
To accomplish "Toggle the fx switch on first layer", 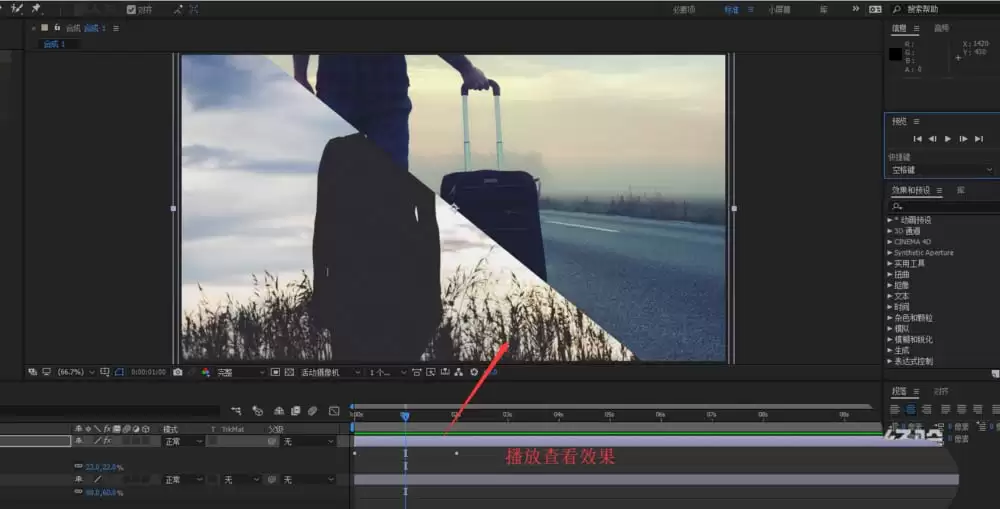I will coord(107,441).
